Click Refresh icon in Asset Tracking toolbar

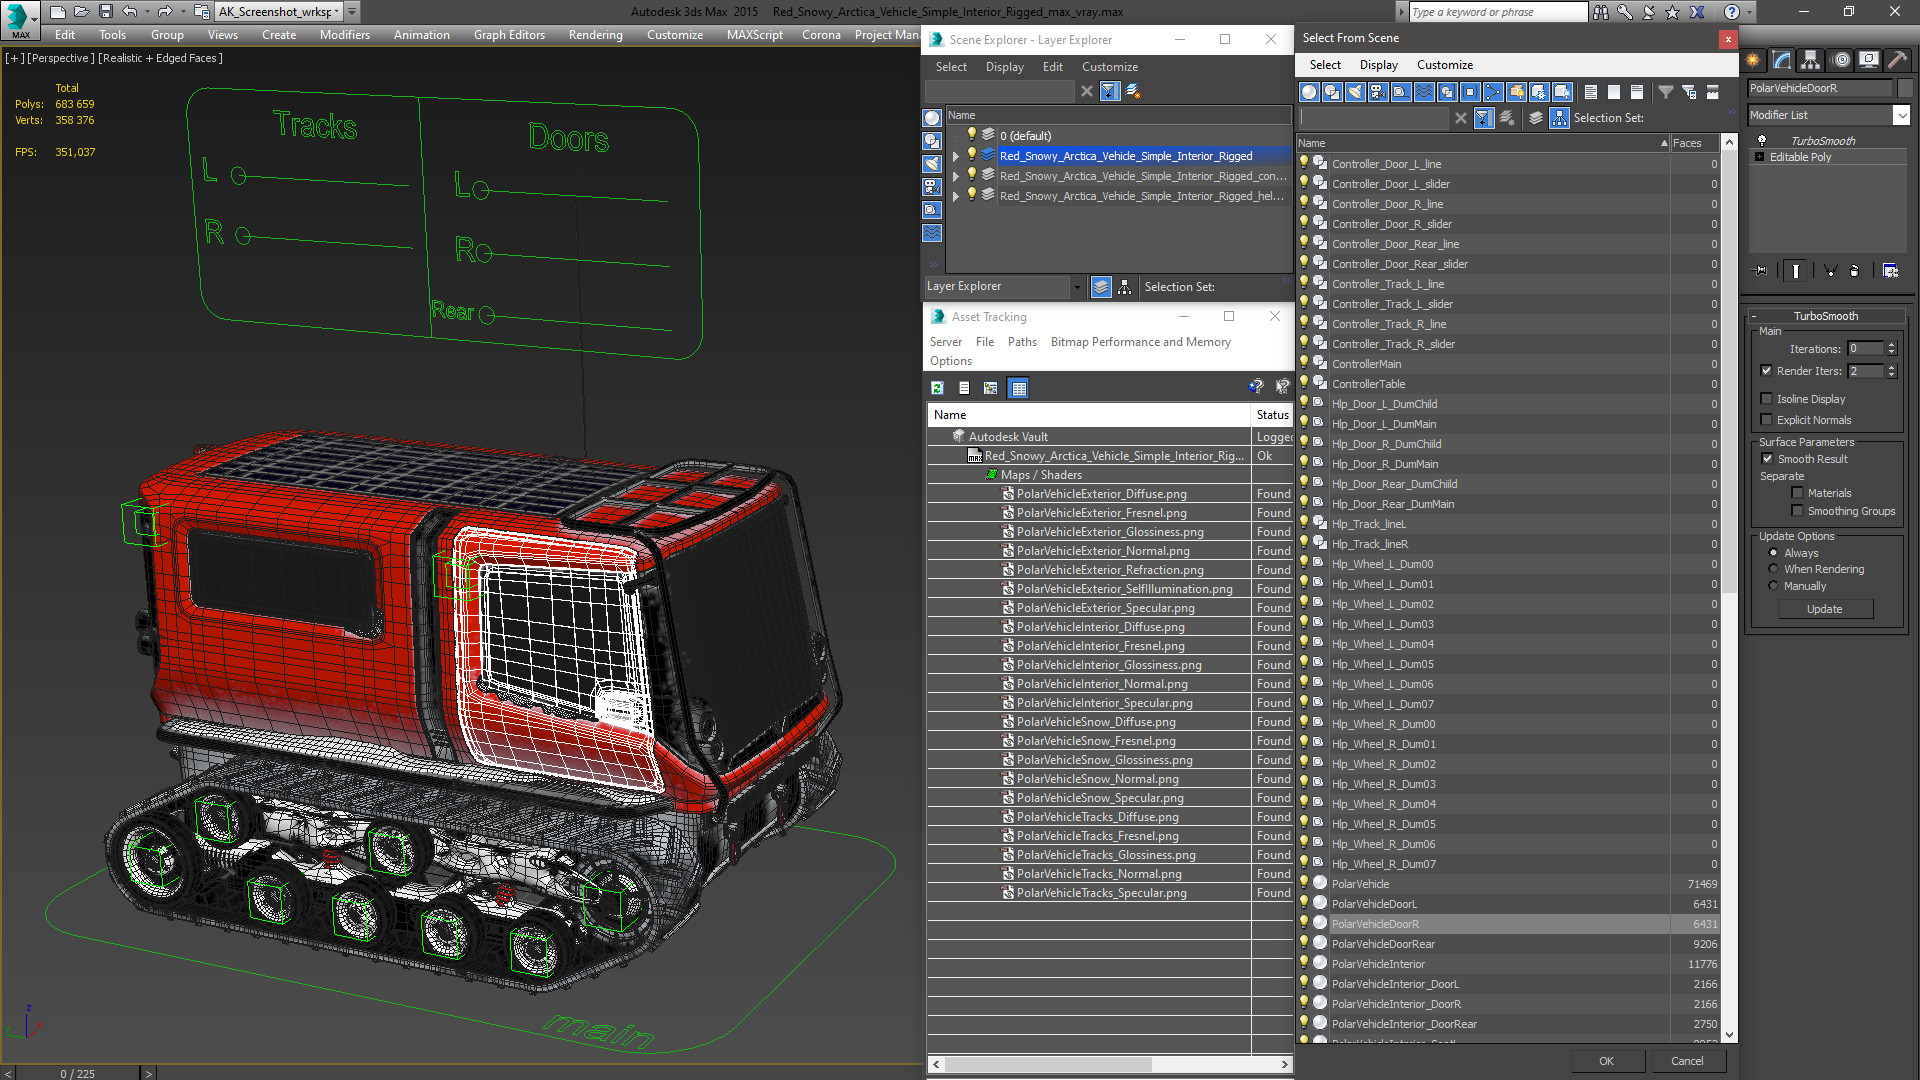pos(937,388)
